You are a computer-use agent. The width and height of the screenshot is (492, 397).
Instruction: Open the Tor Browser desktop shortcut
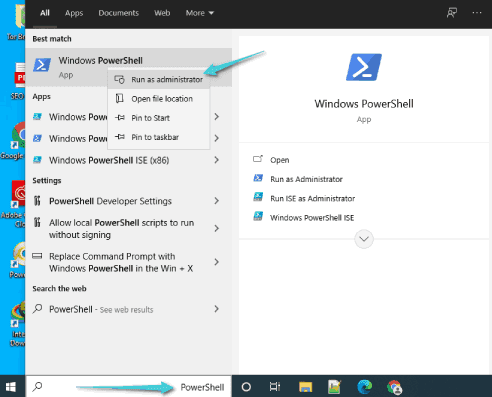click(x=17, y=22)
